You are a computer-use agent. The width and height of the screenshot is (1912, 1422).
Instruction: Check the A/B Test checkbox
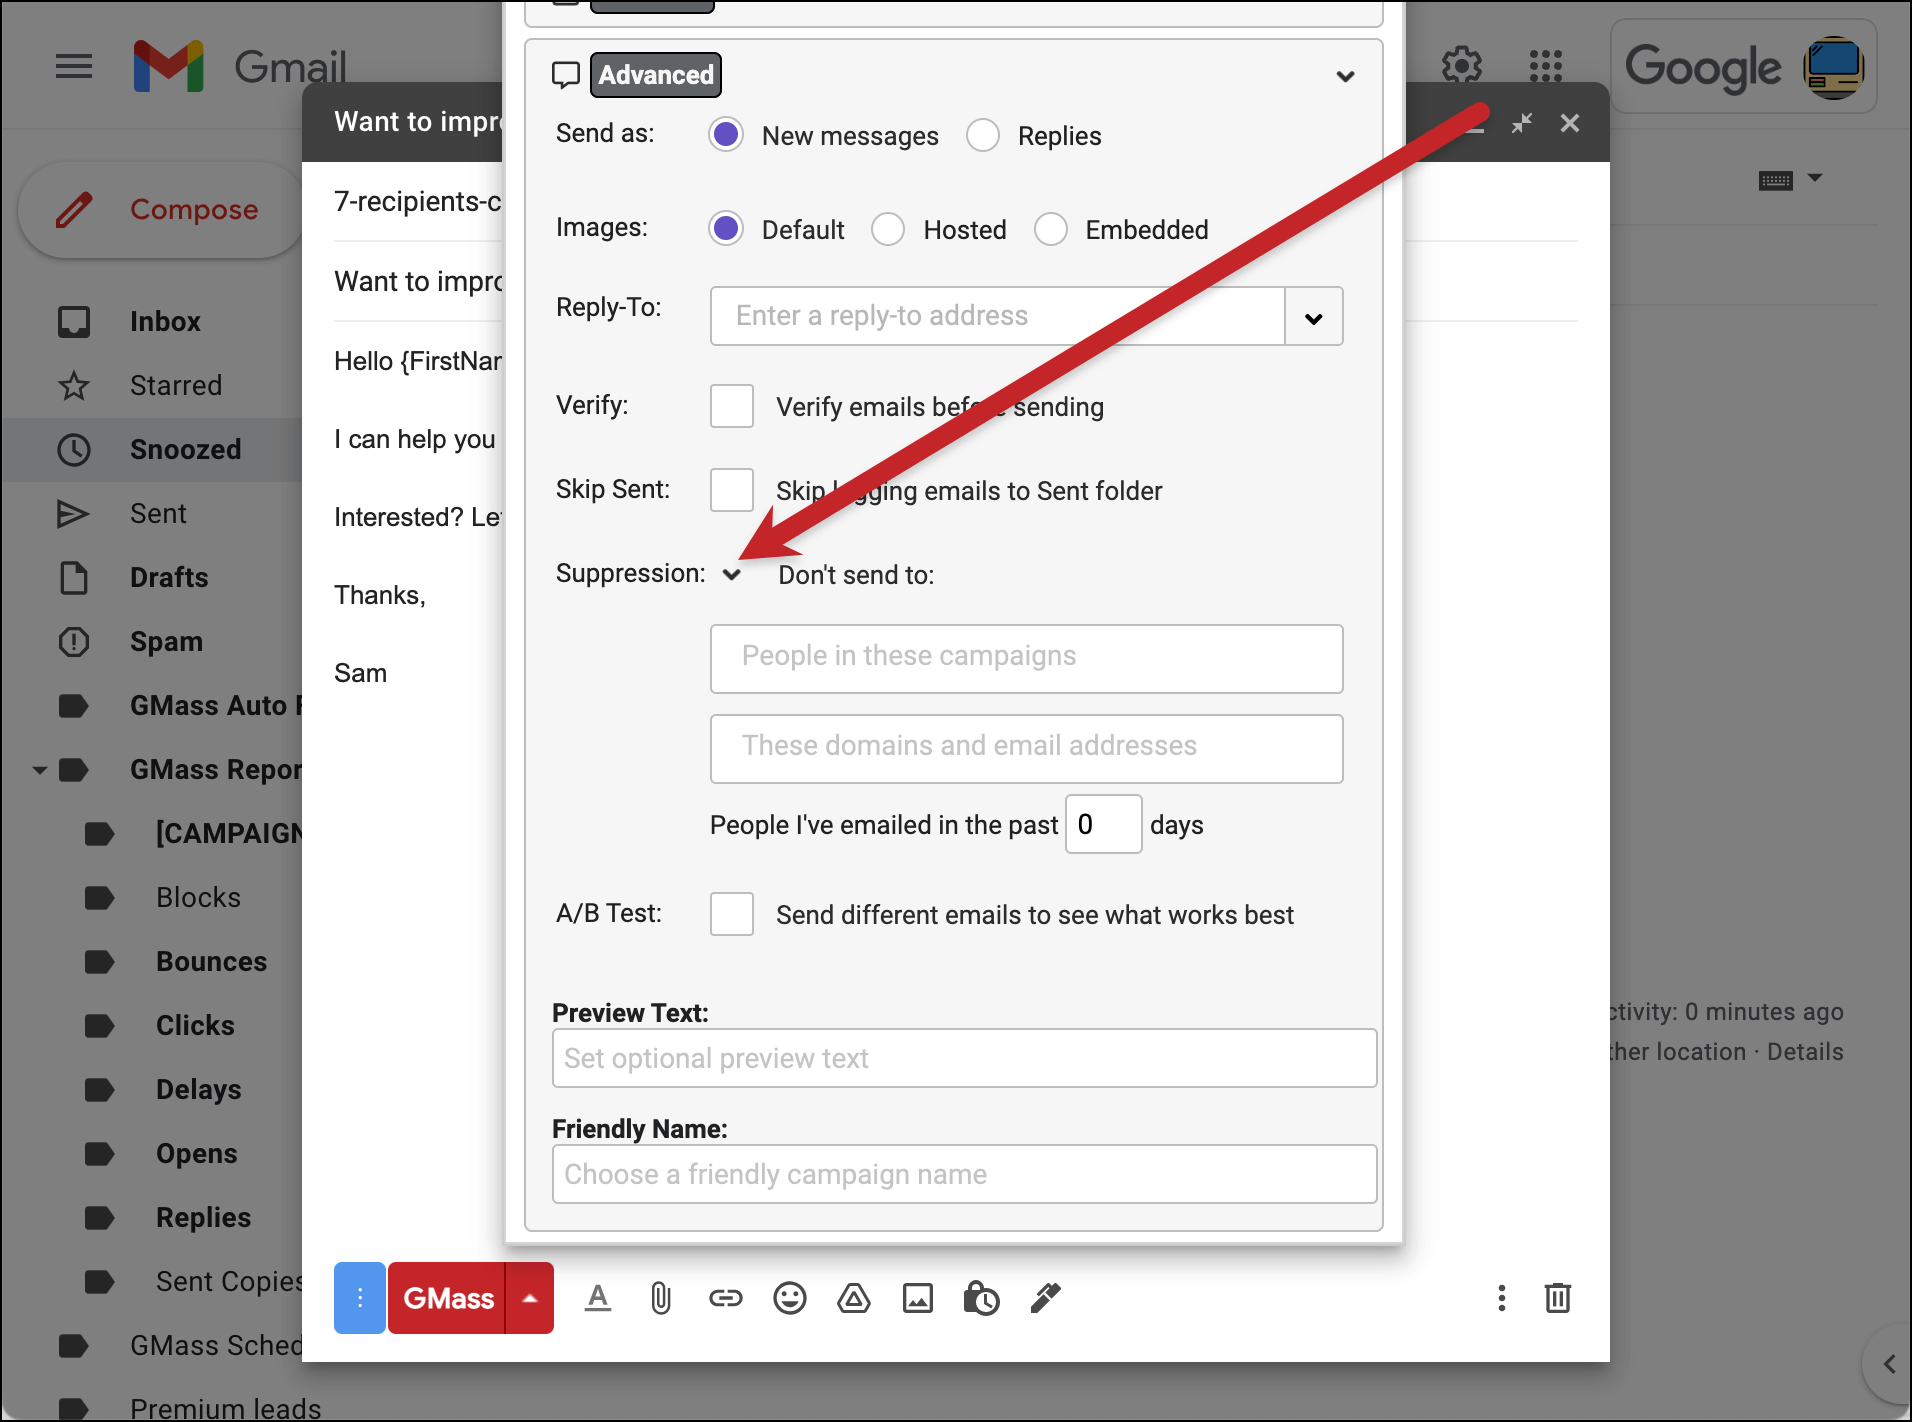pyautogui.click(x=732, y=914)
